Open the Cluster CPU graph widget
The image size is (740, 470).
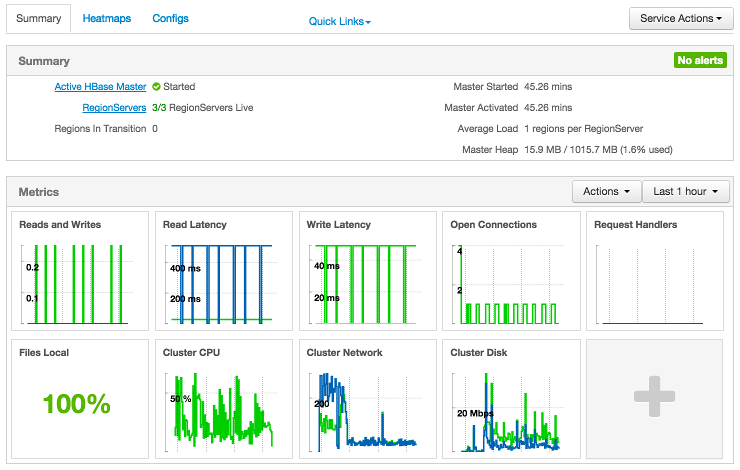coord(222,398)
